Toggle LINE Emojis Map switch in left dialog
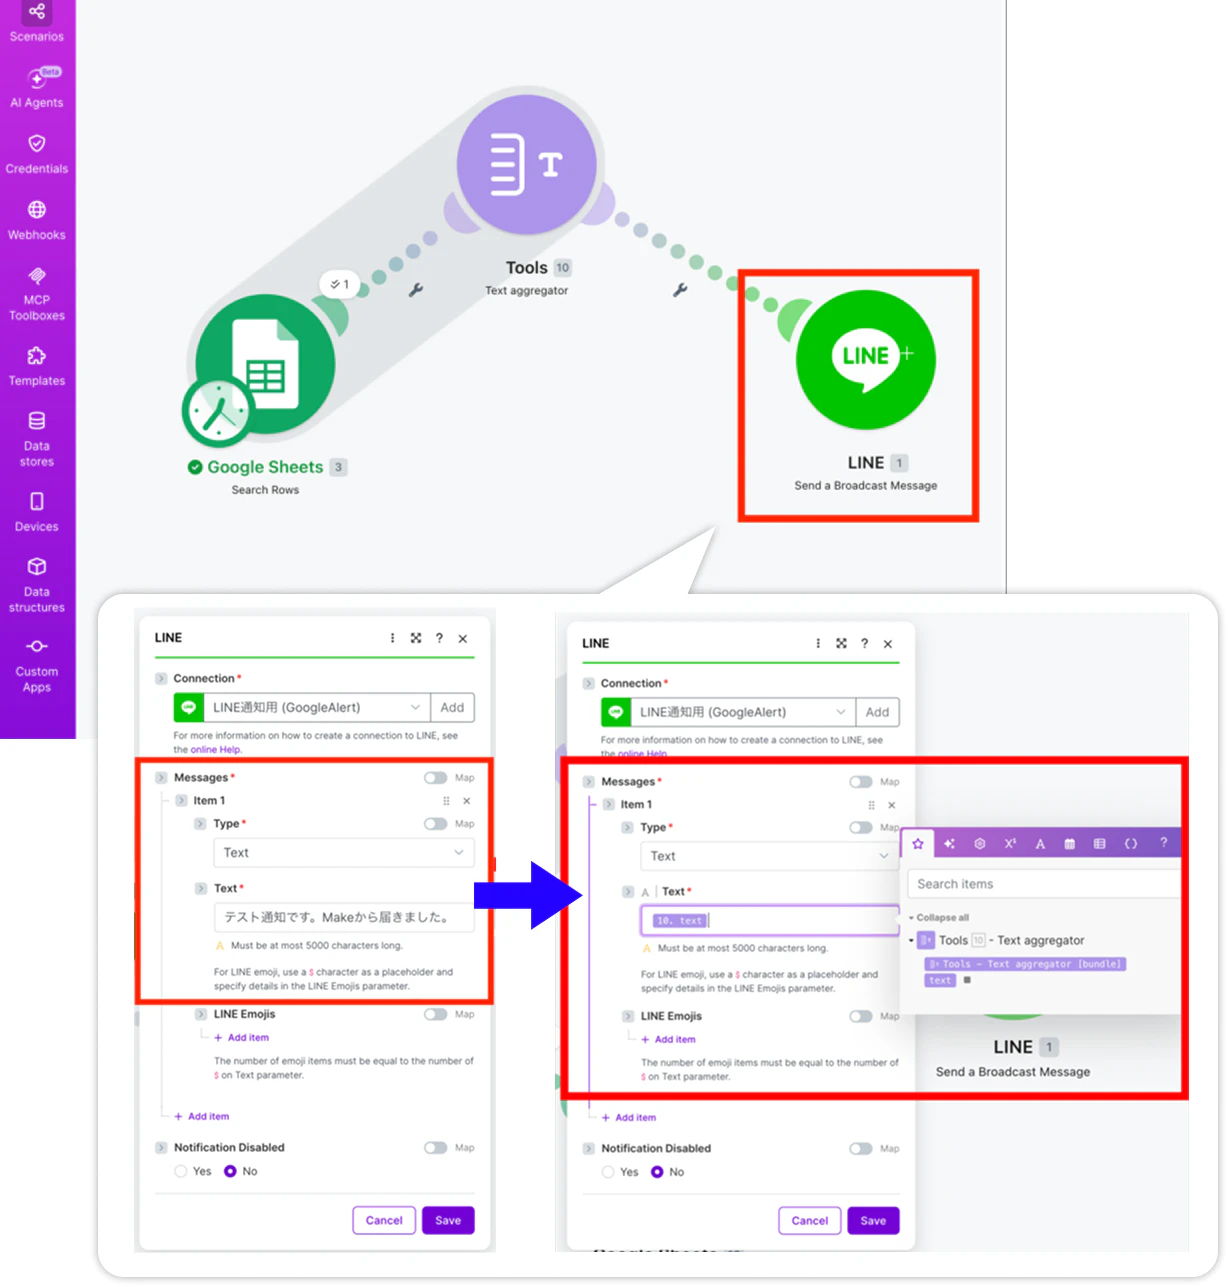This screenshot has height=1287, width=1228. (x=435, y=1014)
